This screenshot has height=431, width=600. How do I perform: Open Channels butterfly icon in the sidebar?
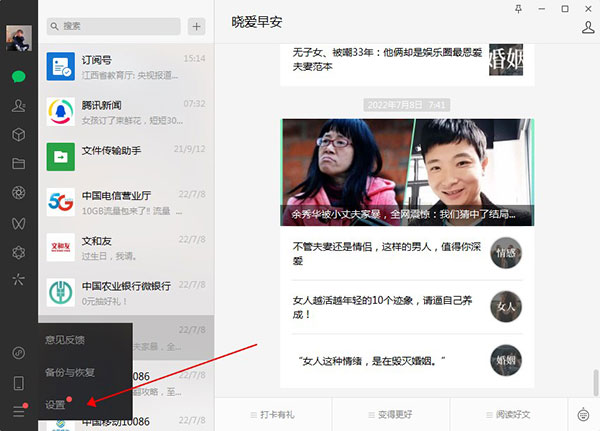(18, 221)
